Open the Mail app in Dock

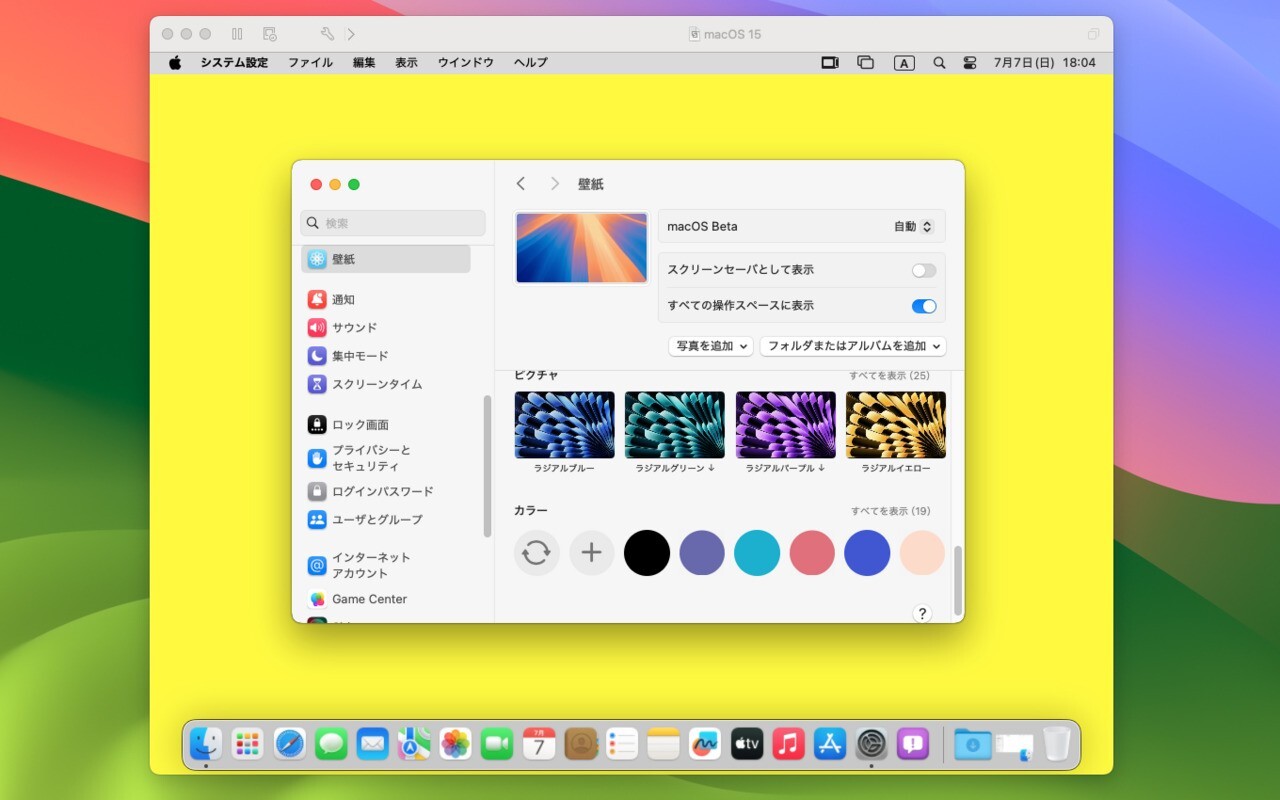tap(372, 743)
